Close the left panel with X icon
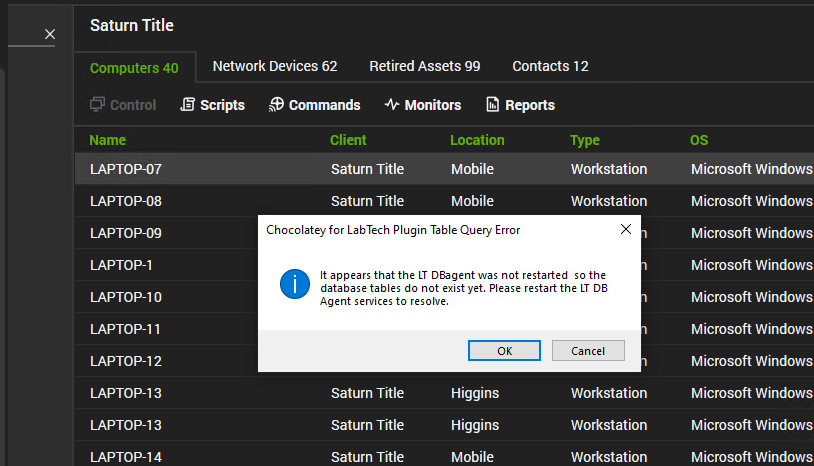Viewport: 814px width, 466px height. coord(50,35)
